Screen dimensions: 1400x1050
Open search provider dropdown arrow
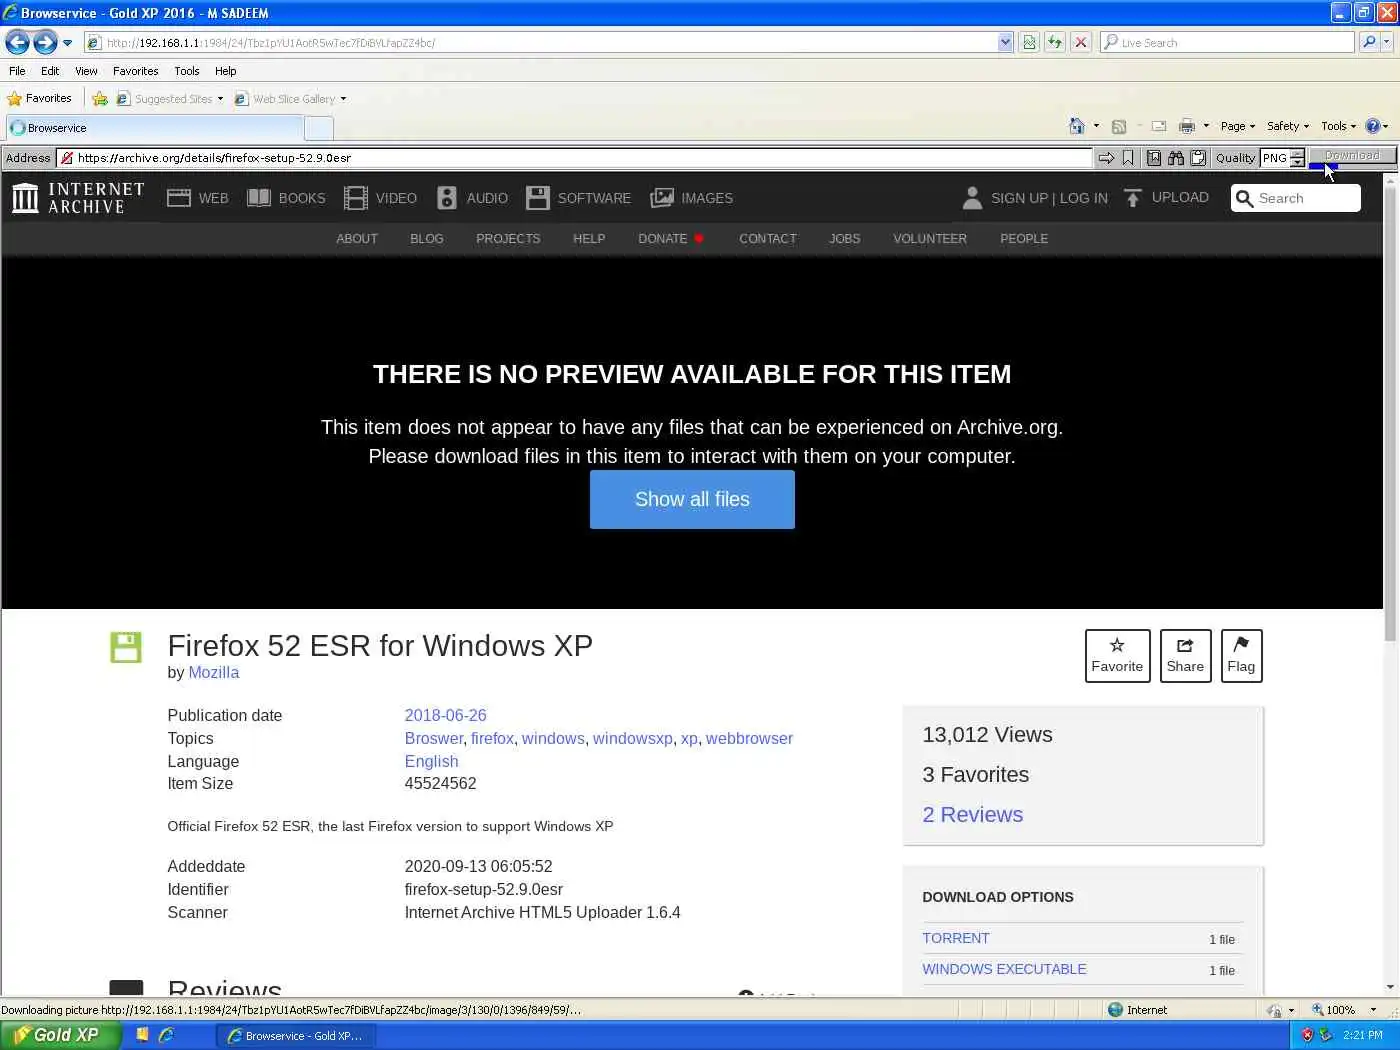(1387, 43)
